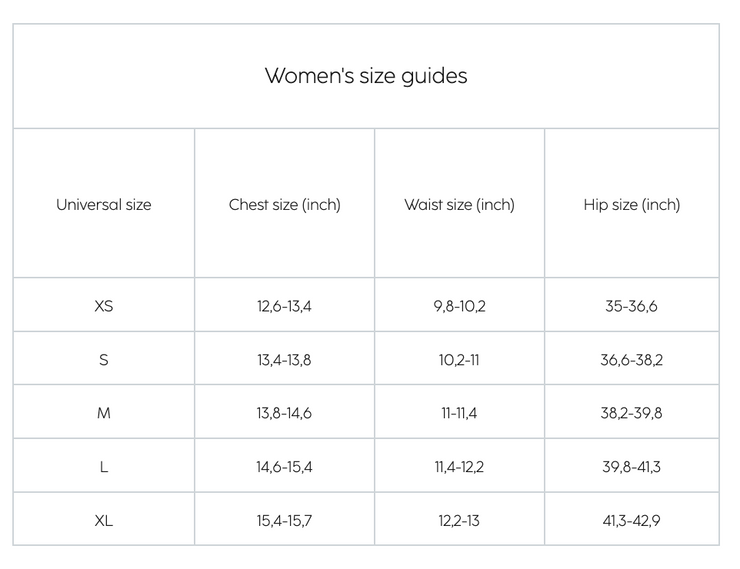Click the Chest size (inch) header
This screenshot has height=569, width=740.
tap(285, 205)
